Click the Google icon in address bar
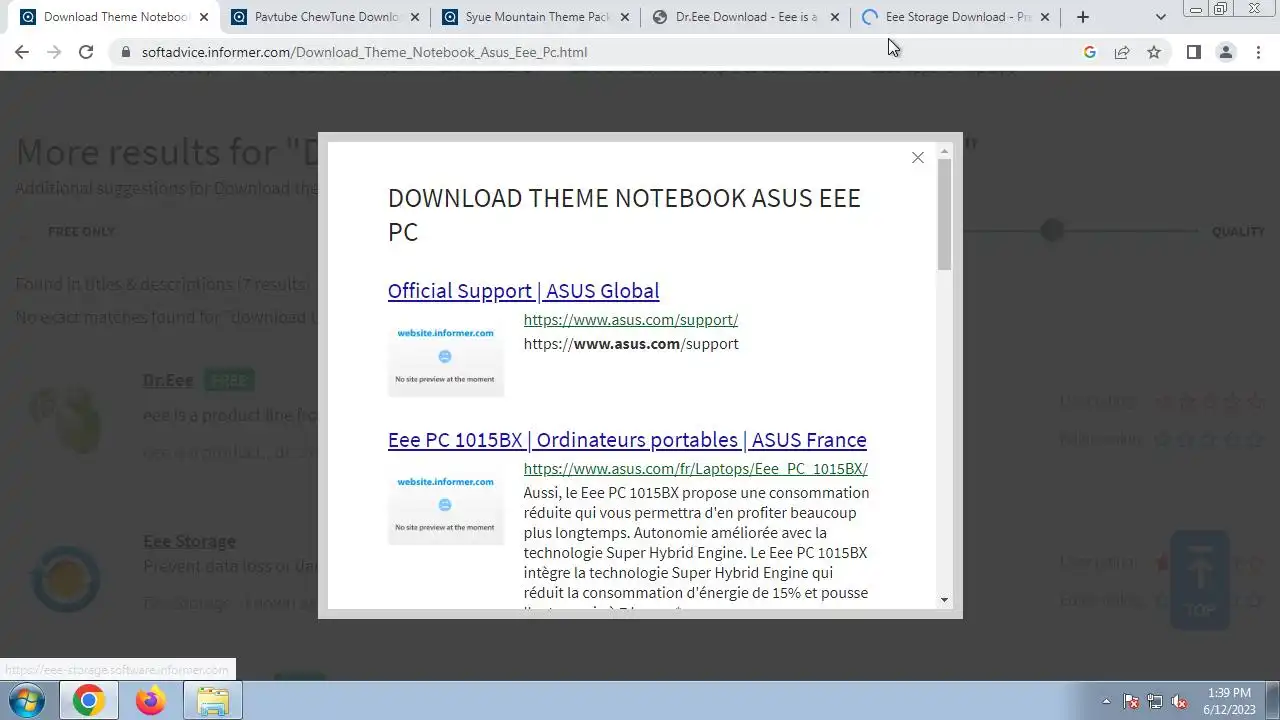Screen dimensions: 1280x720 pos(1090,52)
